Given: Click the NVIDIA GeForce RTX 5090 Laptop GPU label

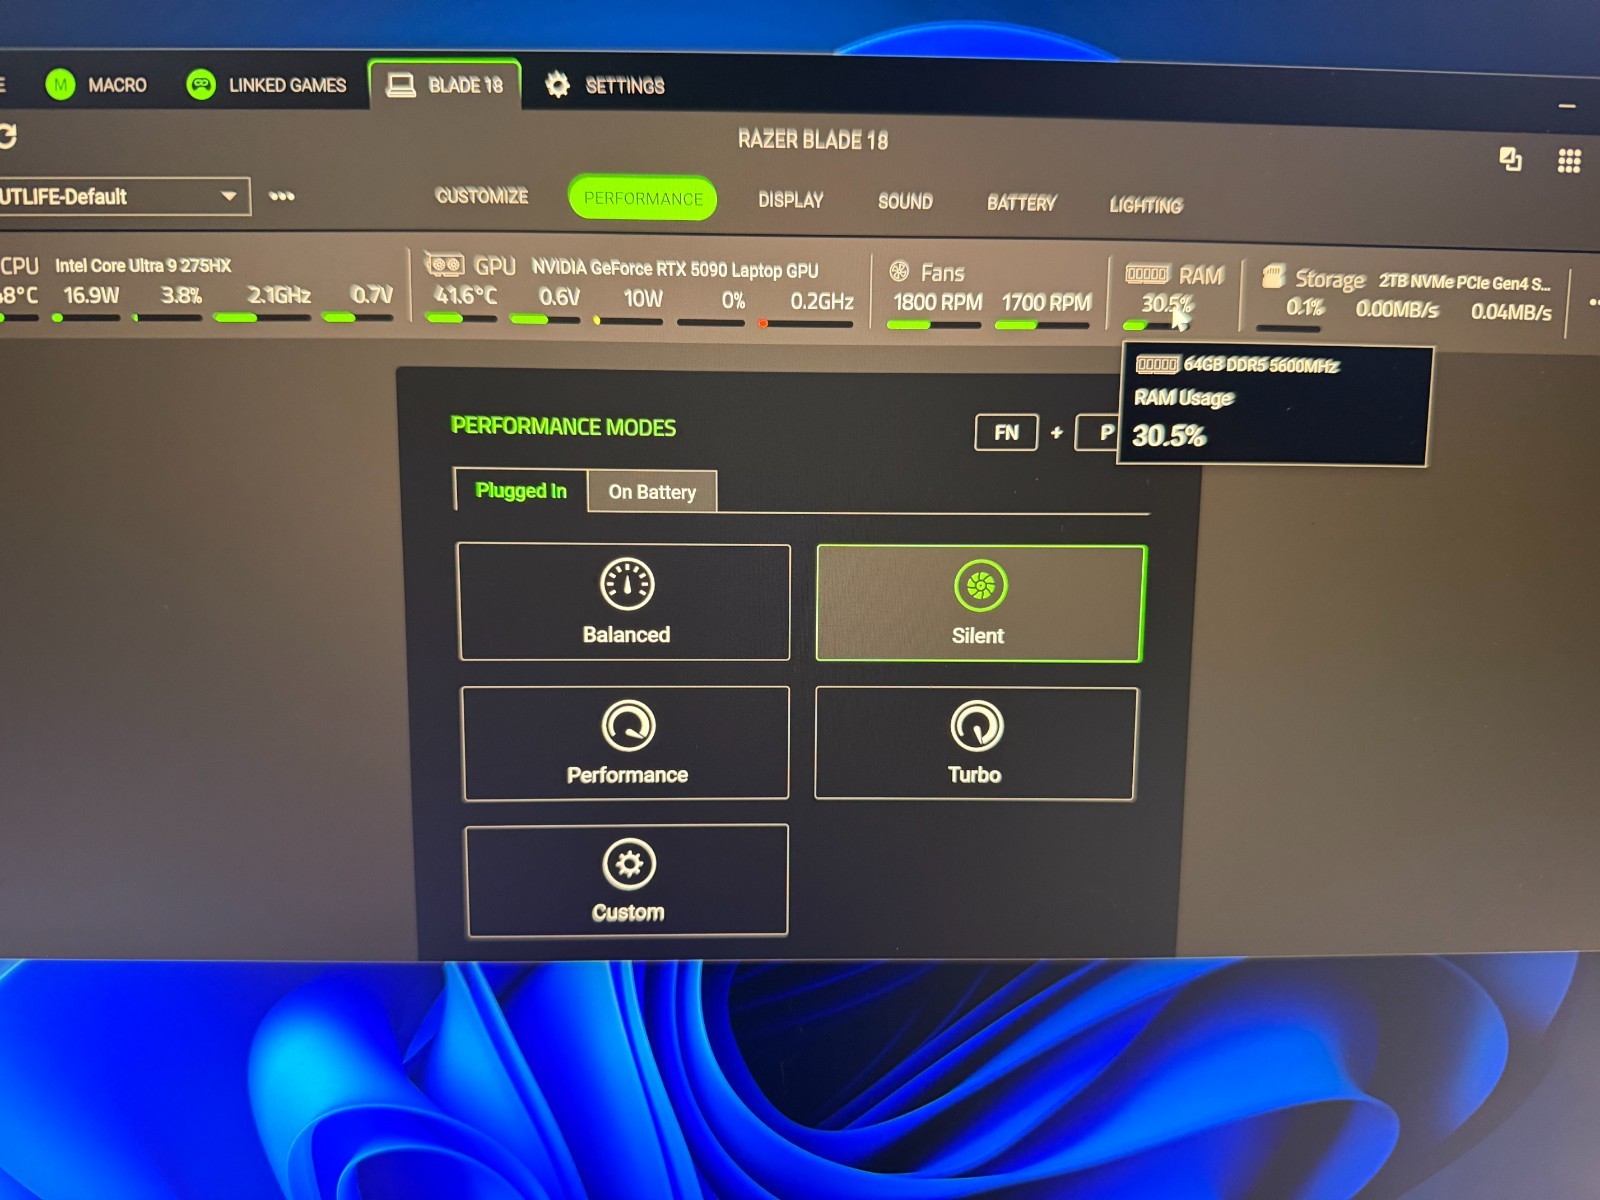Looking at the screenshot, I should (x=675, y=269).
